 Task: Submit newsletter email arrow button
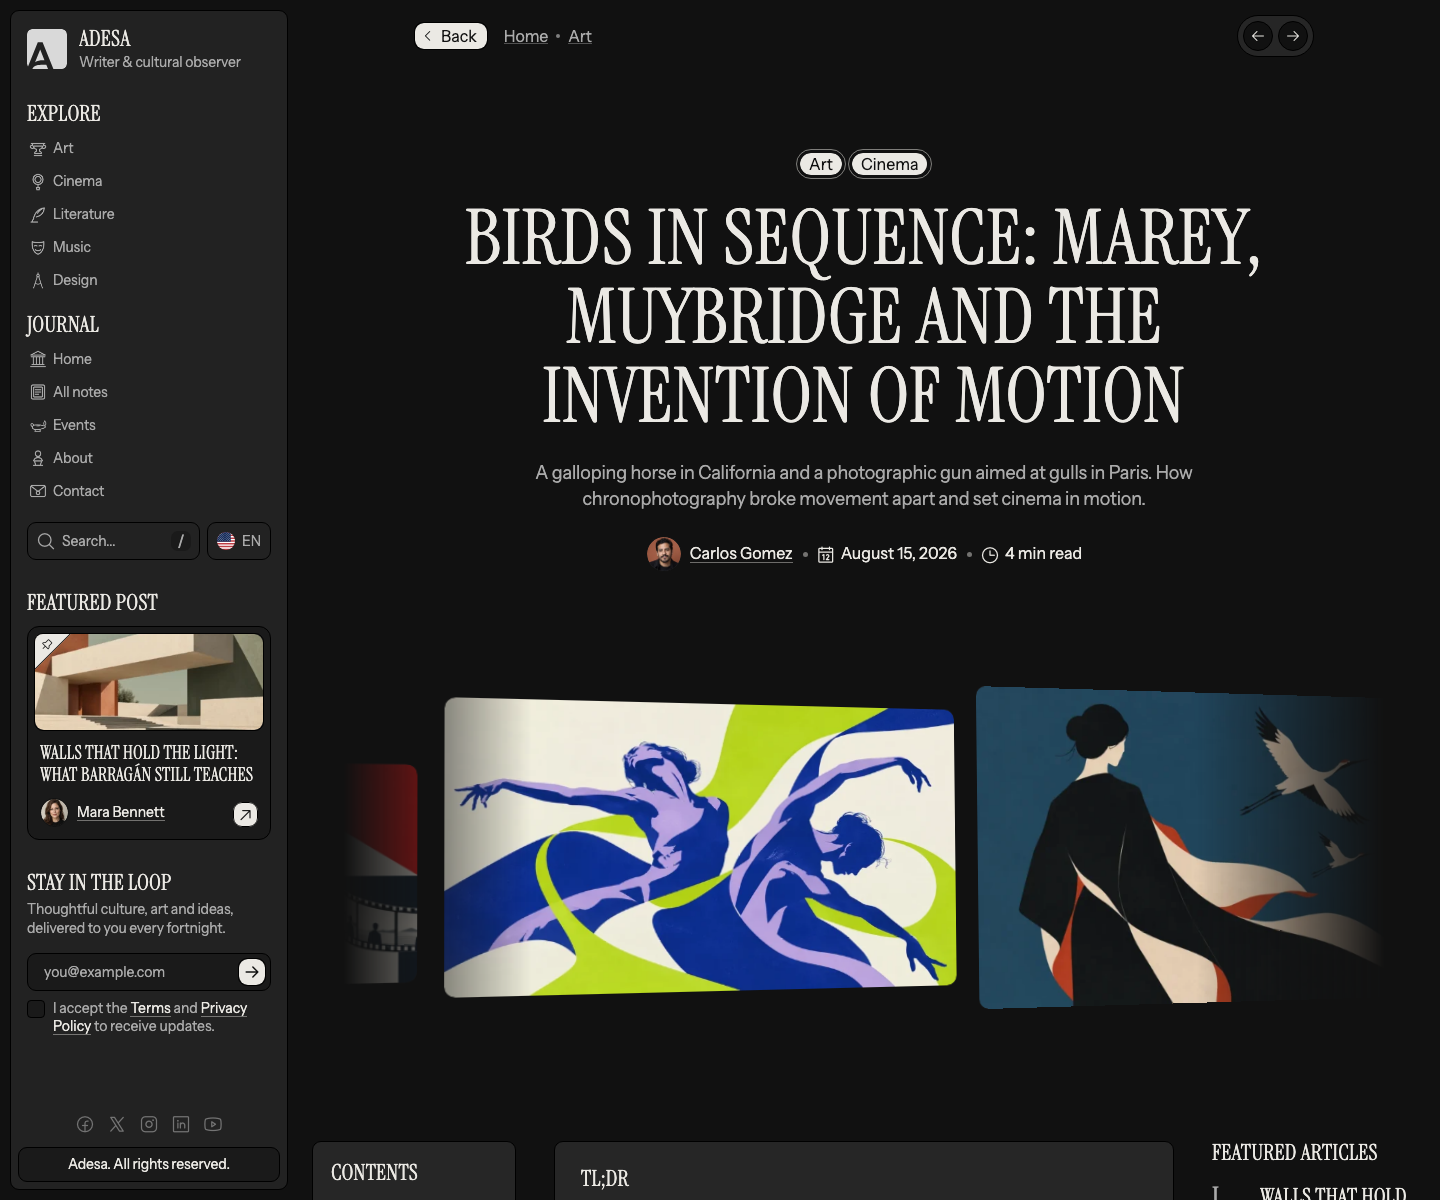252,971
